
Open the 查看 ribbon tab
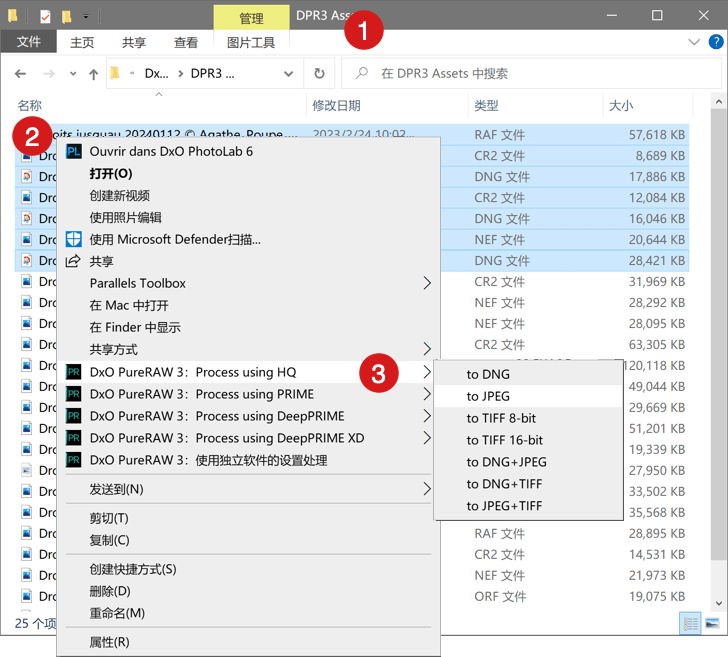tap(186, 42)
